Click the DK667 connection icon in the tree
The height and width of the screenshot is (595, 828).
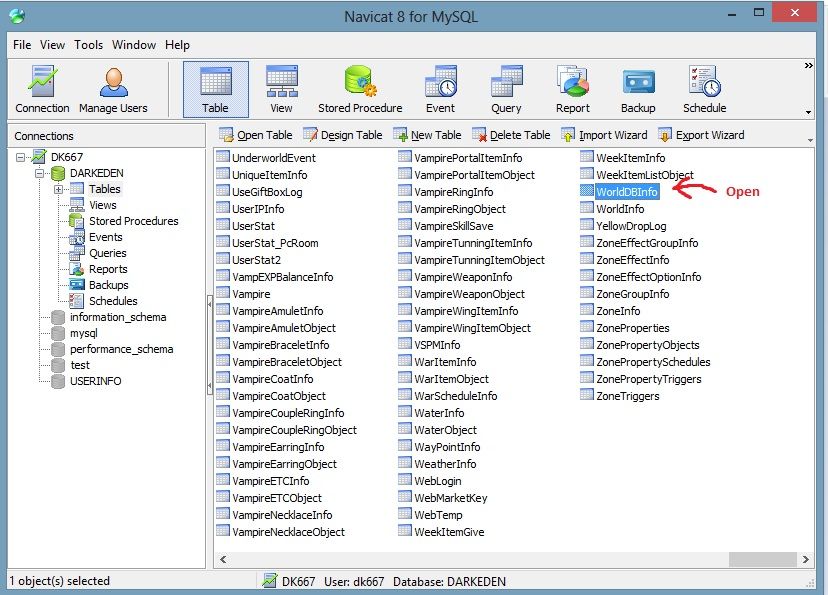coord(39,157)
